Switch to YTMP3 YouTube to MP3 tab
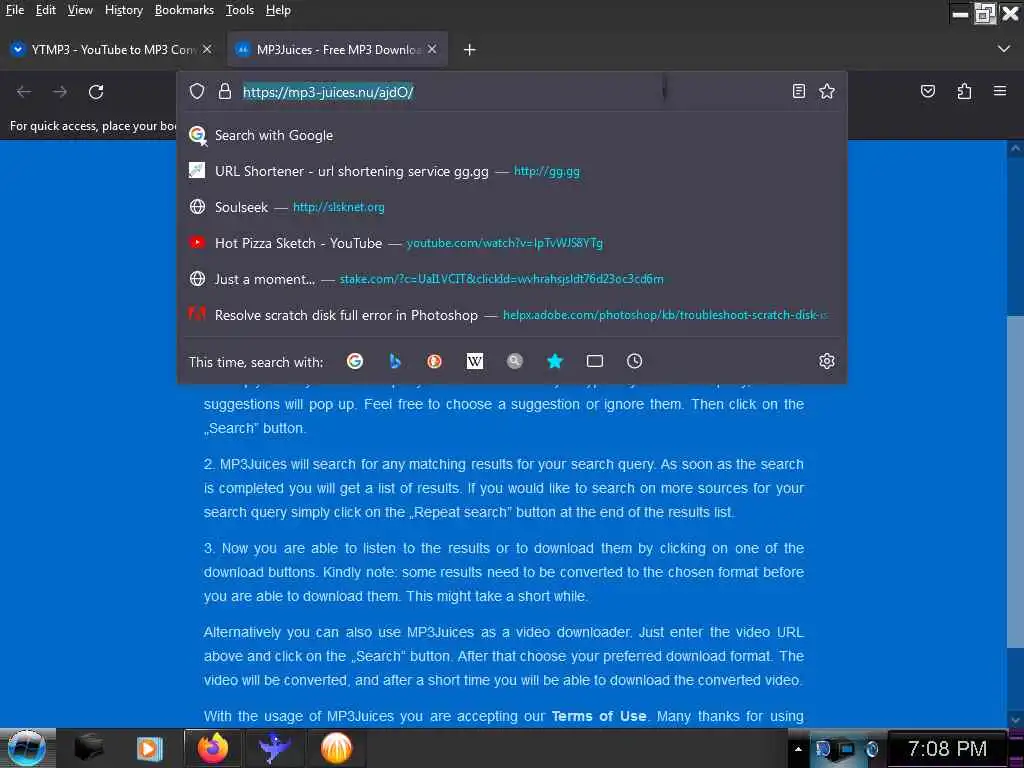 (112, 50)
